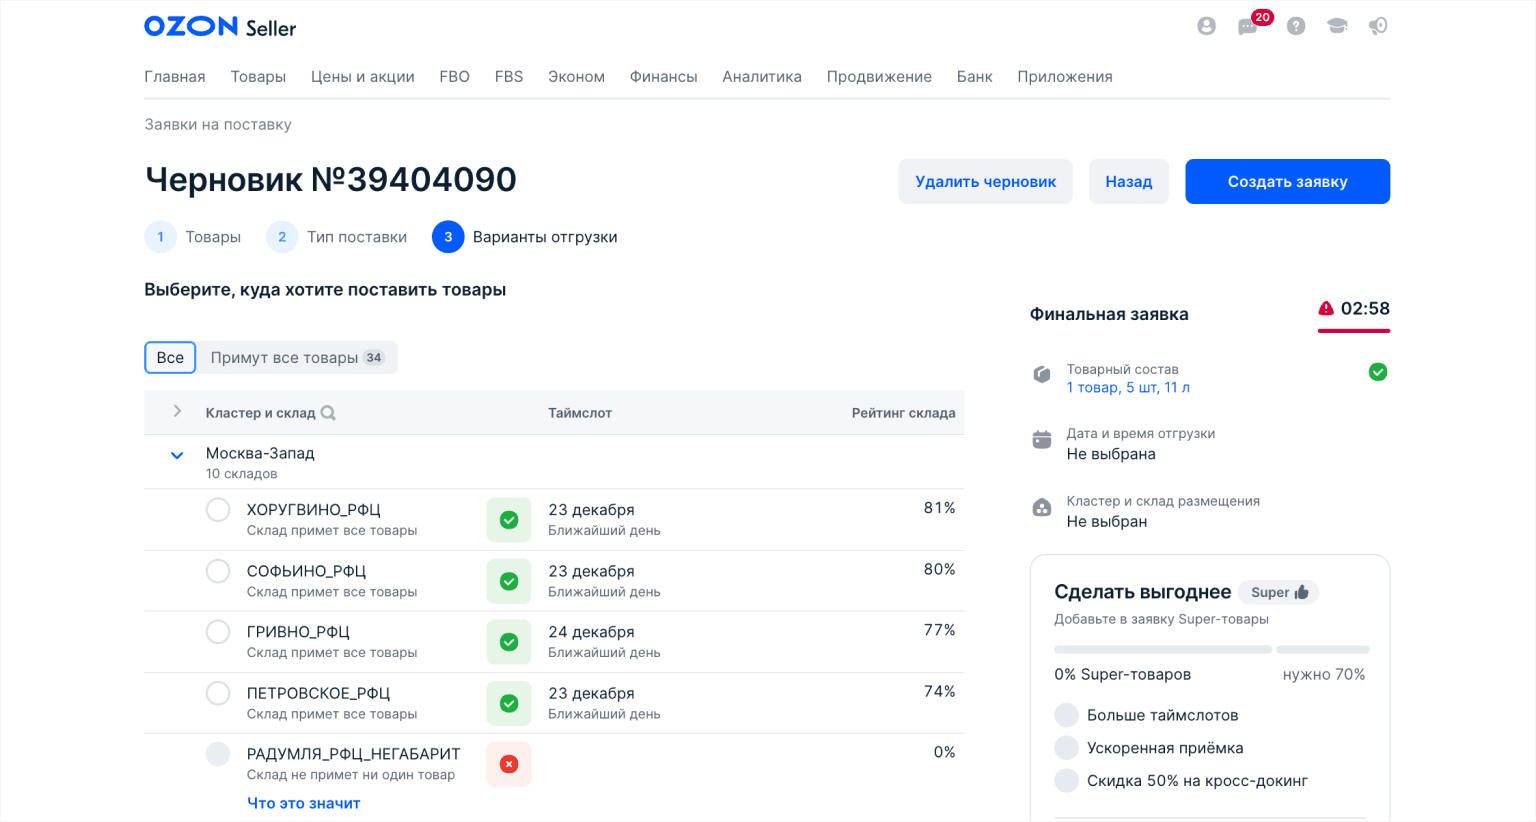Screen dimensions: 1536x822
Task: Go to step 2 Тип поставки
Action: pos(337,237)
